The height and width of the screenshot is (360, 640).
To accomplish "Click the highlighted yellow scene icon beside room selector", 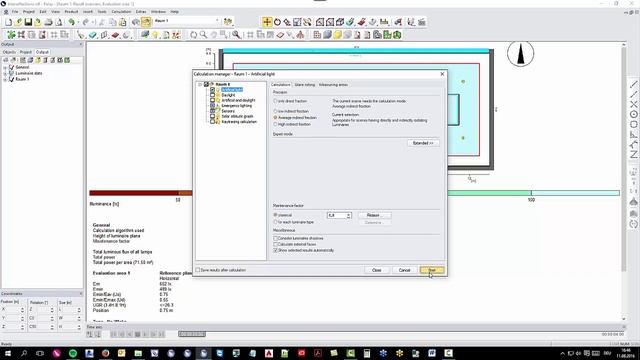I will 146,22.
